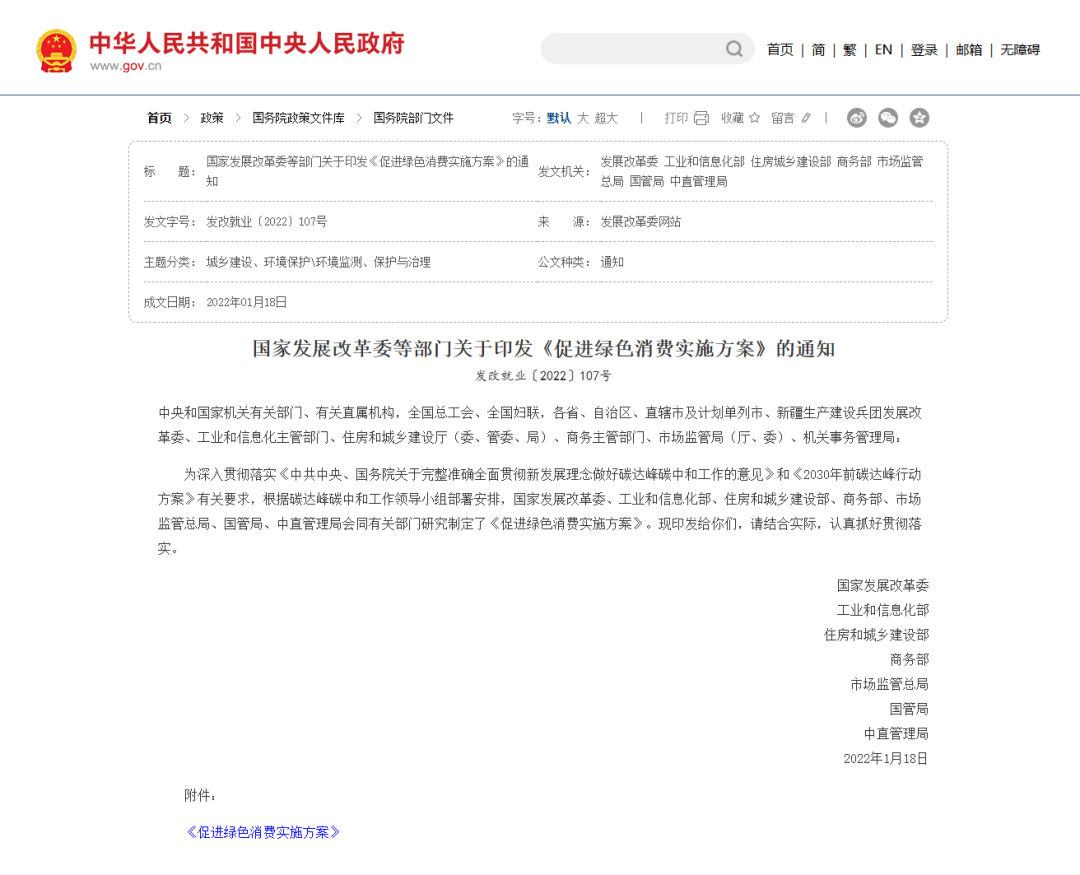The height and width of the screenshot is (875, 1080).
Task: Go to 首页 in the breadcrumb
Action: tap(159, 118)
